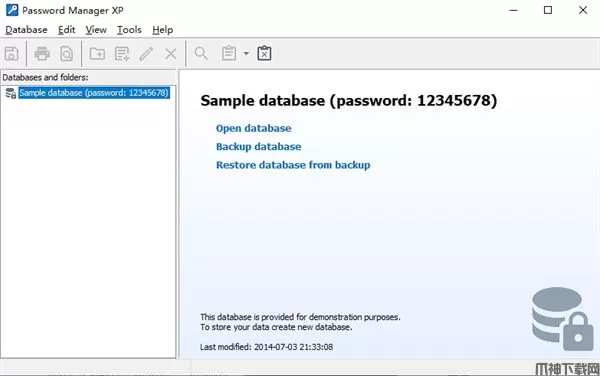Open the Help menu
600x376 pixels.
pos(163,30)
